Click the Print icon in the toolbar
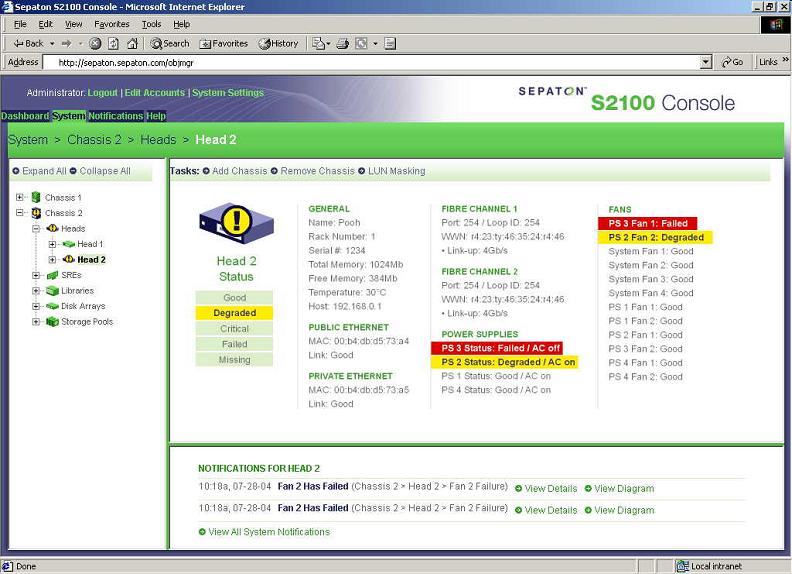This screenshot has width=792, height=574. pyautogui.click(x=342, y=43)
